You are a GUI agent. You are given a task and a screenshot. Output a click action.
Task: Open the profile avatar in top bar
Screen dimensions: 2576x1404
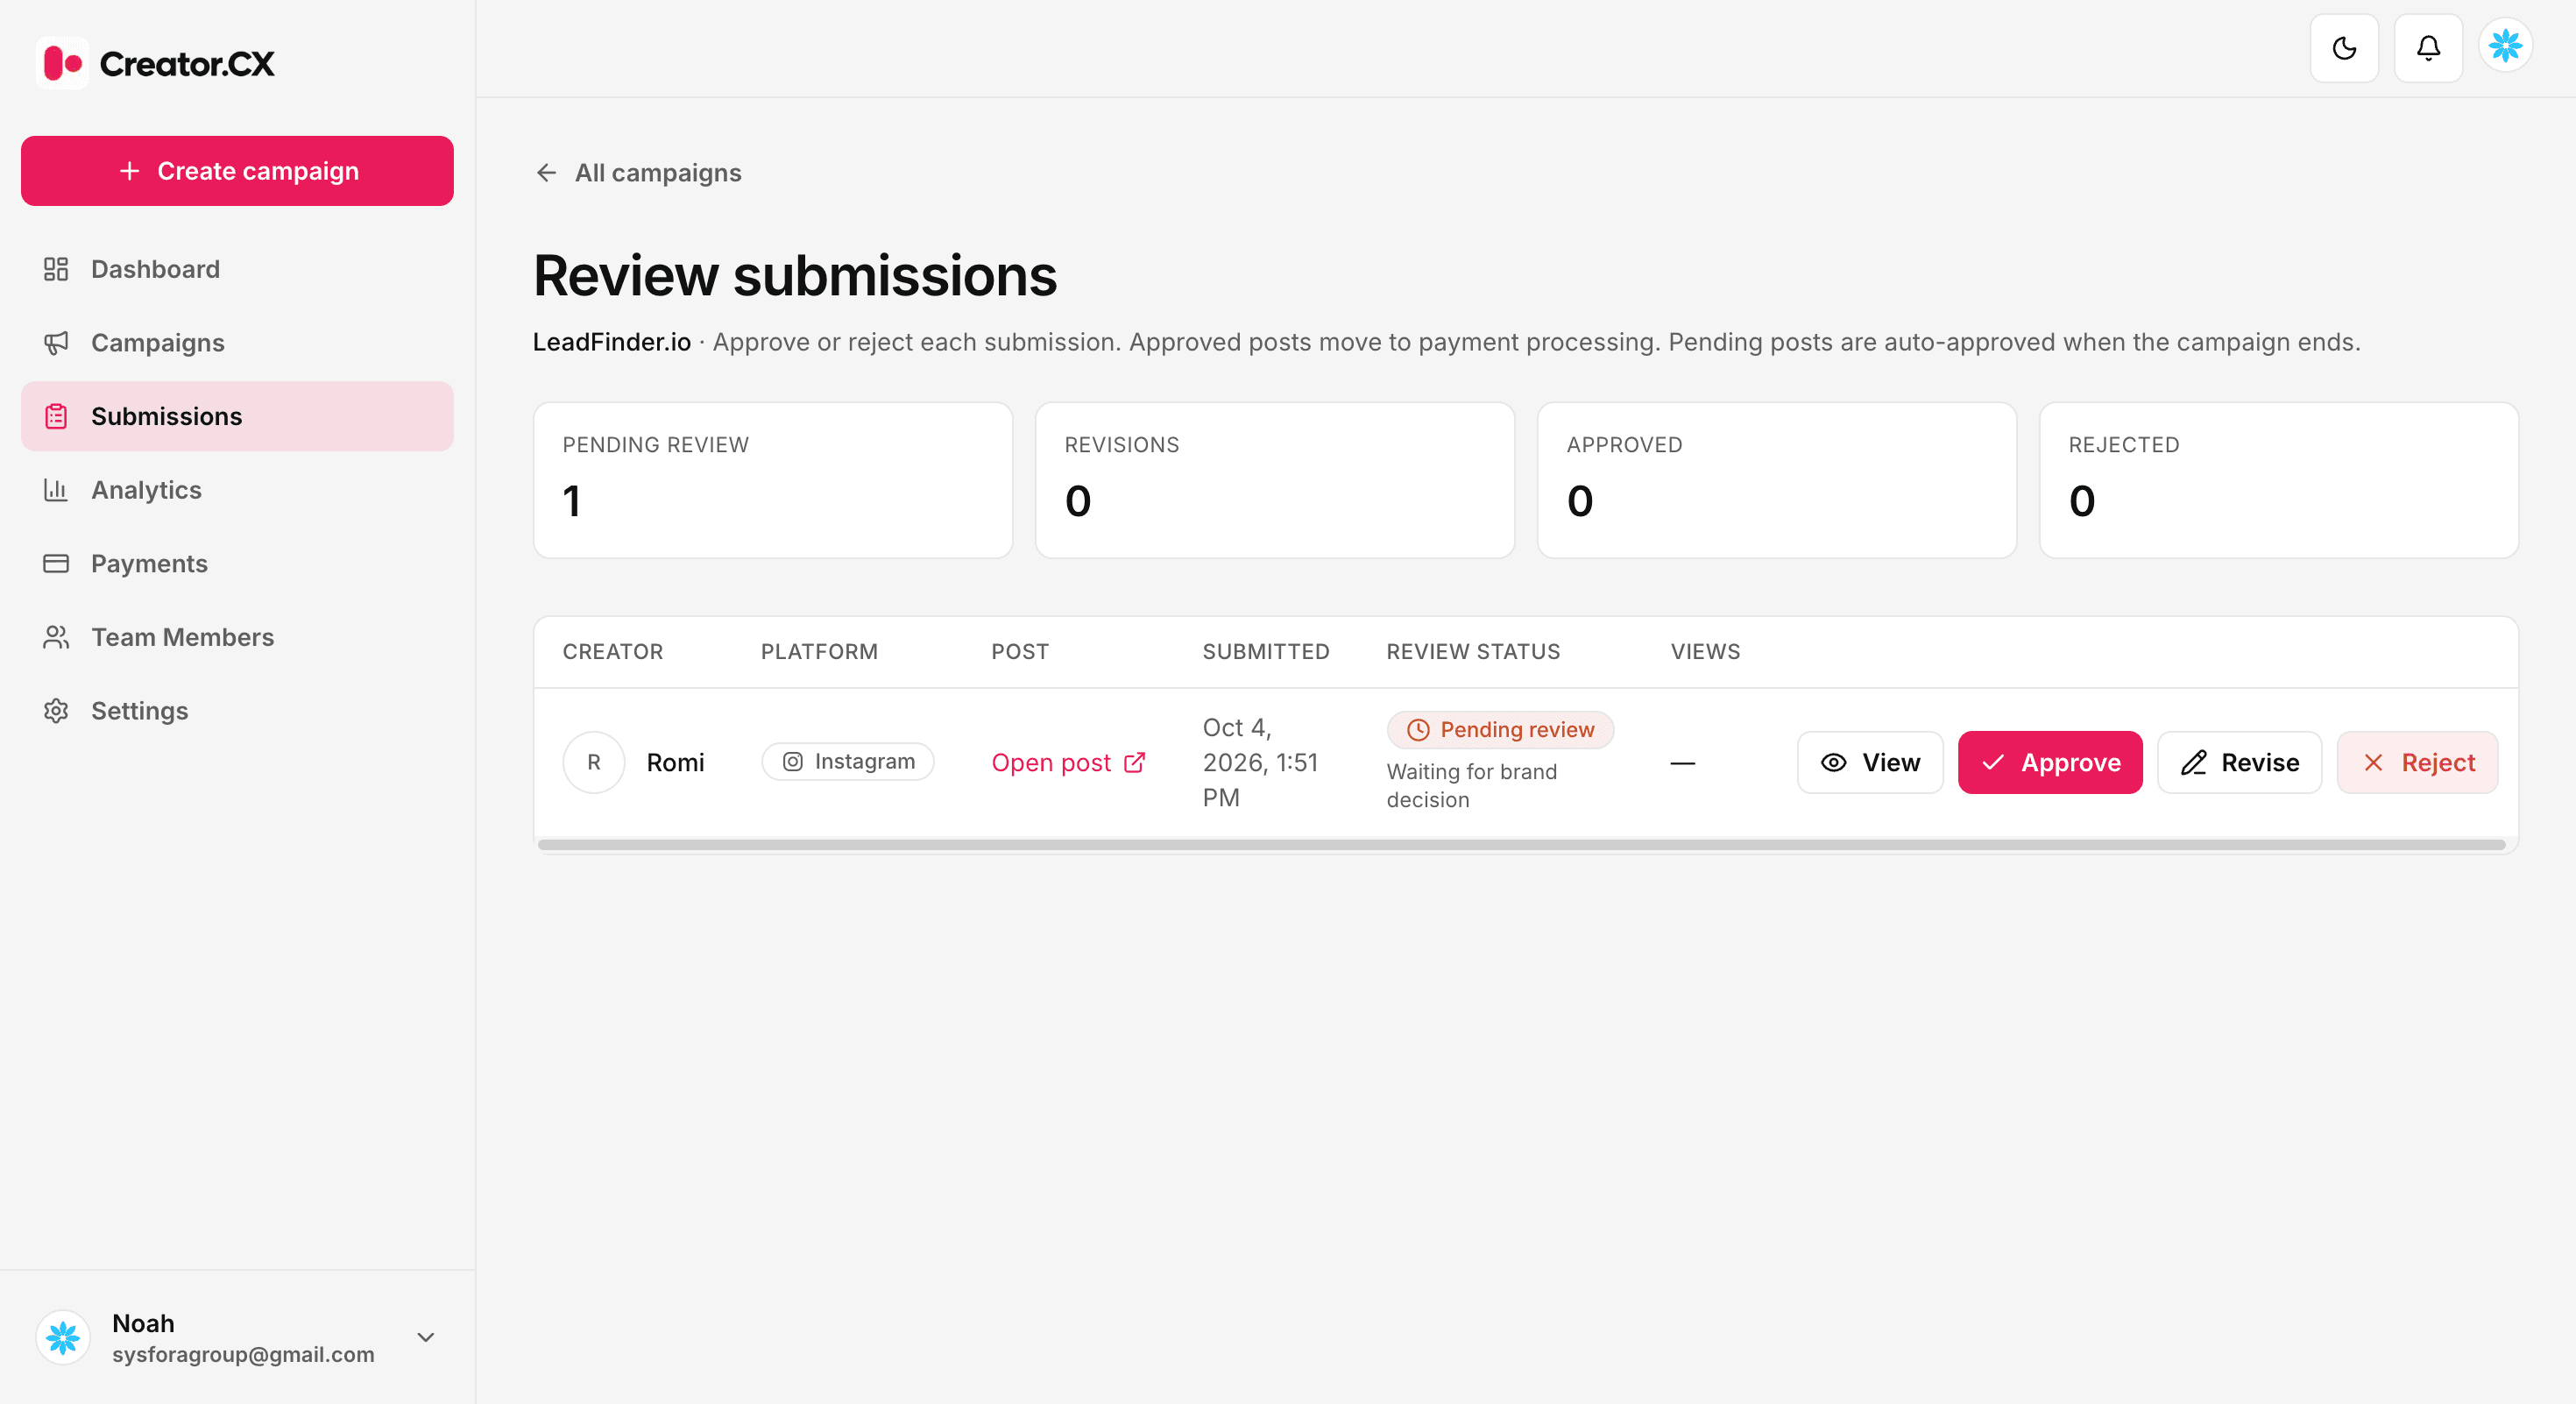(x=2505, y=46)
